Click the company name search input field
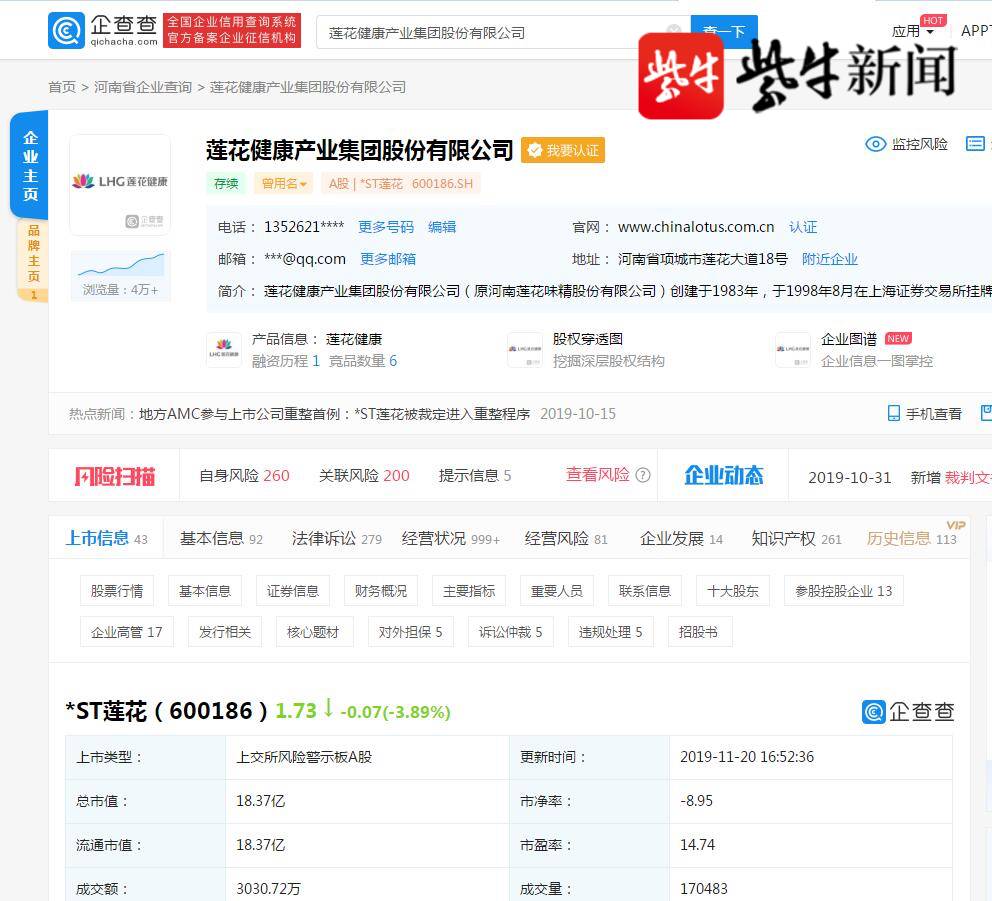Screen dimensions: 992x901 (x=490, y=32)
